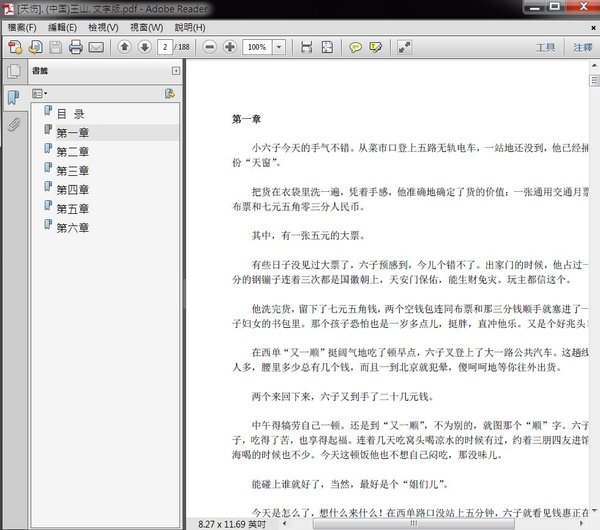
Task: Open the bookmarks panel icon
Action: click(13, 98)
